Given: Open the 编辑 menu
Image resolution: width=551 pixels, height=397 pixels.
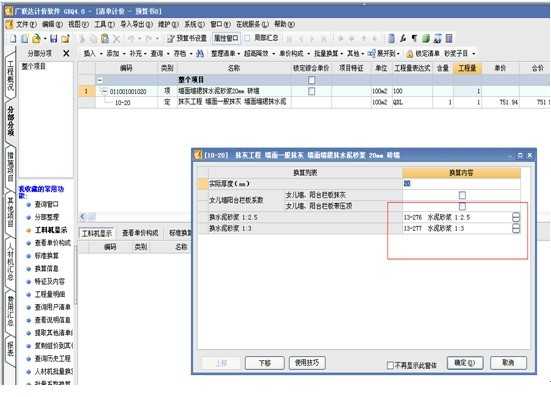Looking at the screenshot, I should coord(52,24).
